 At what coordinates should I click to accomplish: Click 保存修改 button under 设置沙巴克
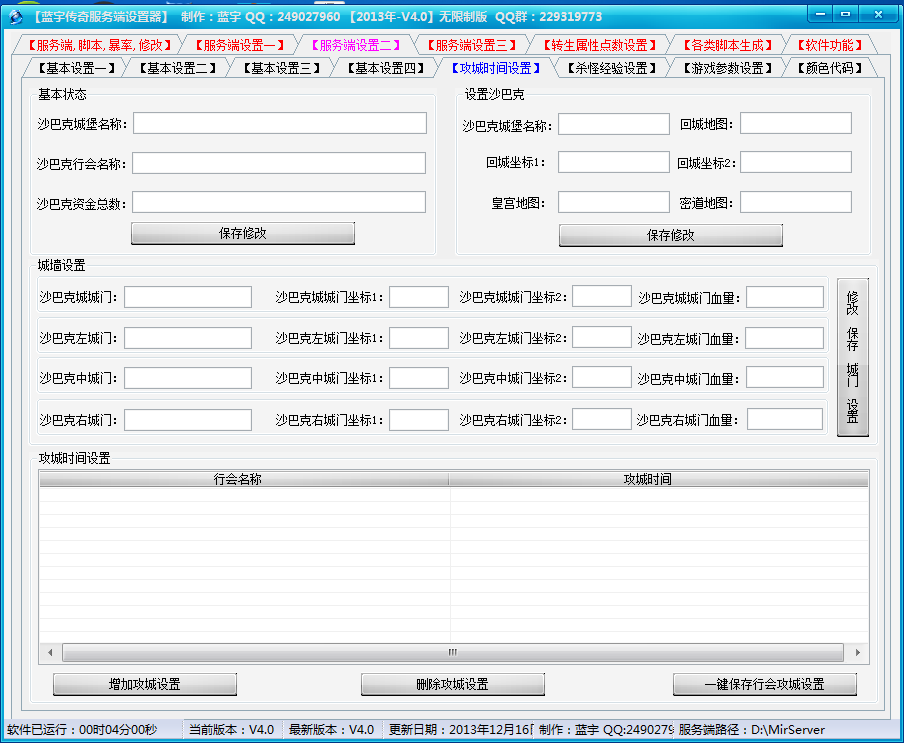(670, 235)
